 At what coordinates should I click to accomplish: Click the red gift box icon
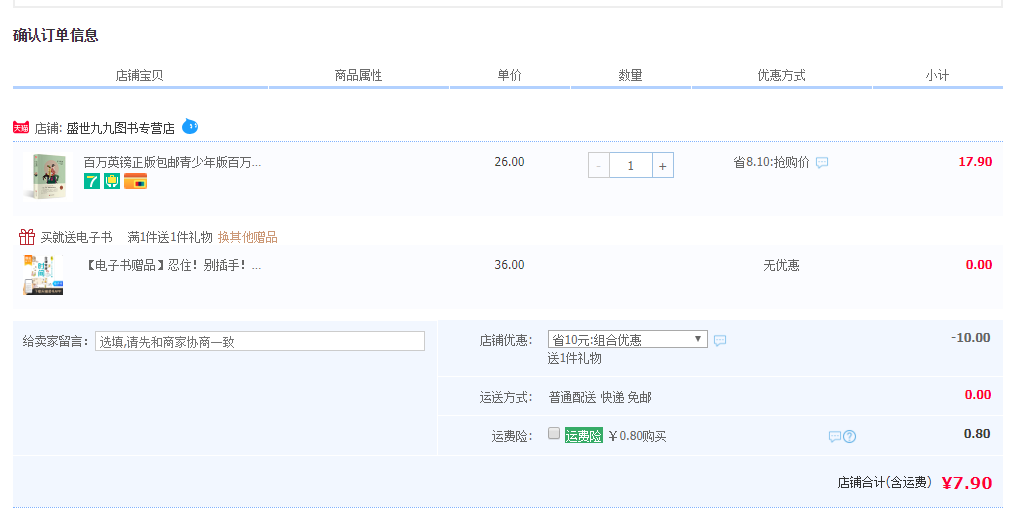click(x=27, y=237)
